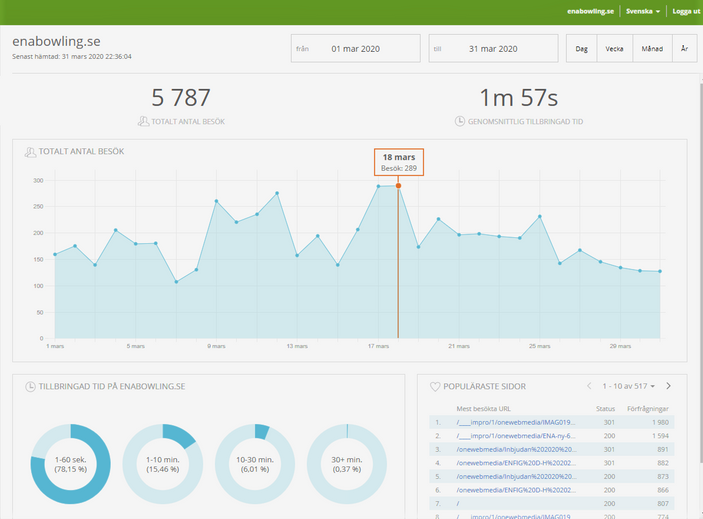Switch to the Månad view
The height and width of the screenshot is (519, 703).
coord(652,48)
